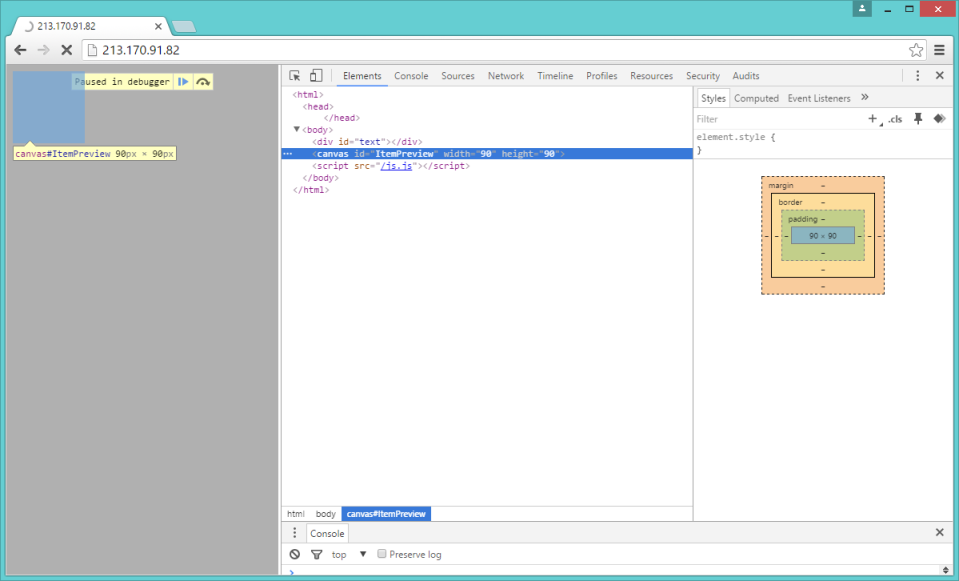This screenshot has height=581, width=959.
Task: Open the Chrome hamburger menu
Action: pos(939,50)
